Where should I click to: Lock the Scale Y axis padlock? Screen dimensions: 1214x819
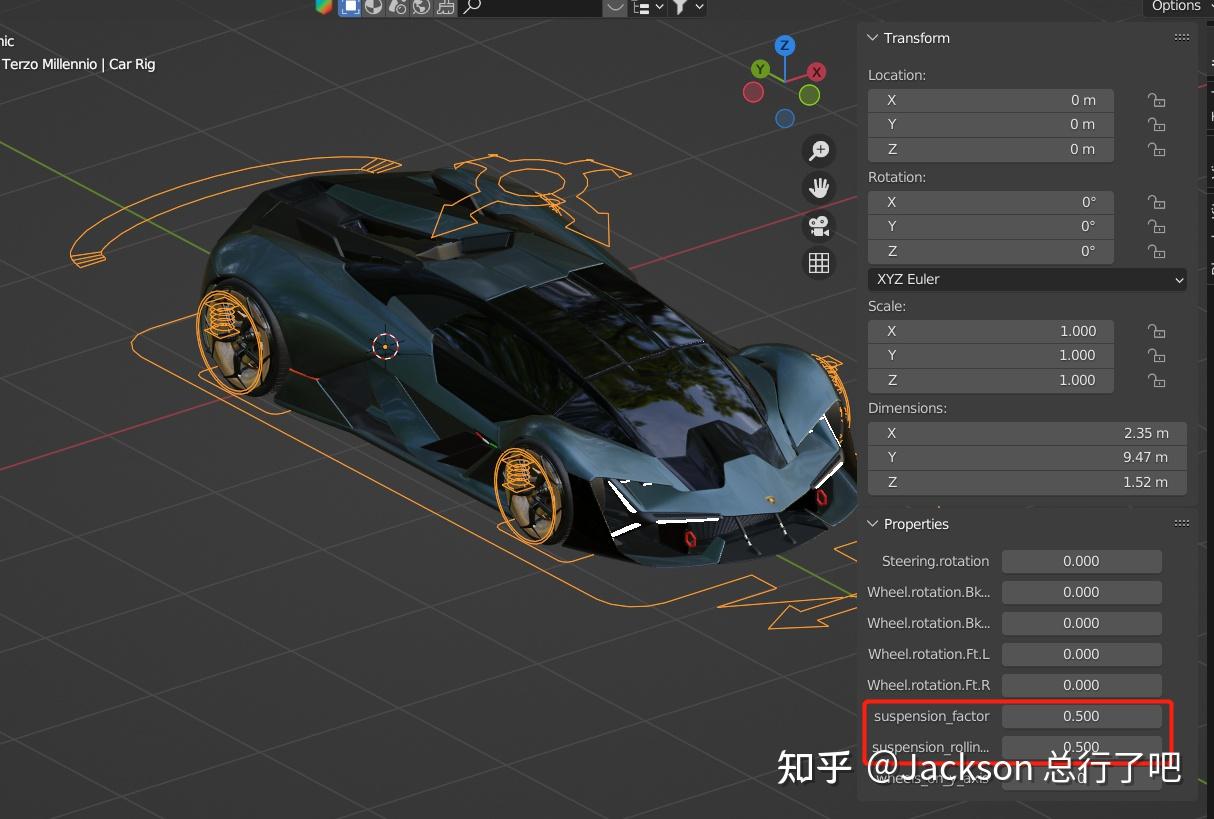click(1156, 355)
